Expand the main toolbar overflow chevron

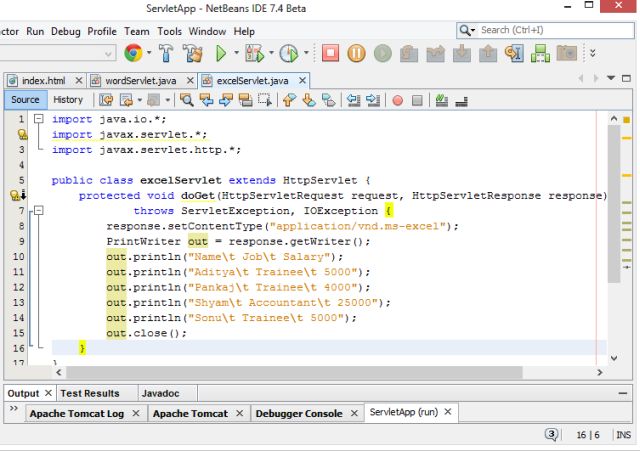[x=593, y=53]
